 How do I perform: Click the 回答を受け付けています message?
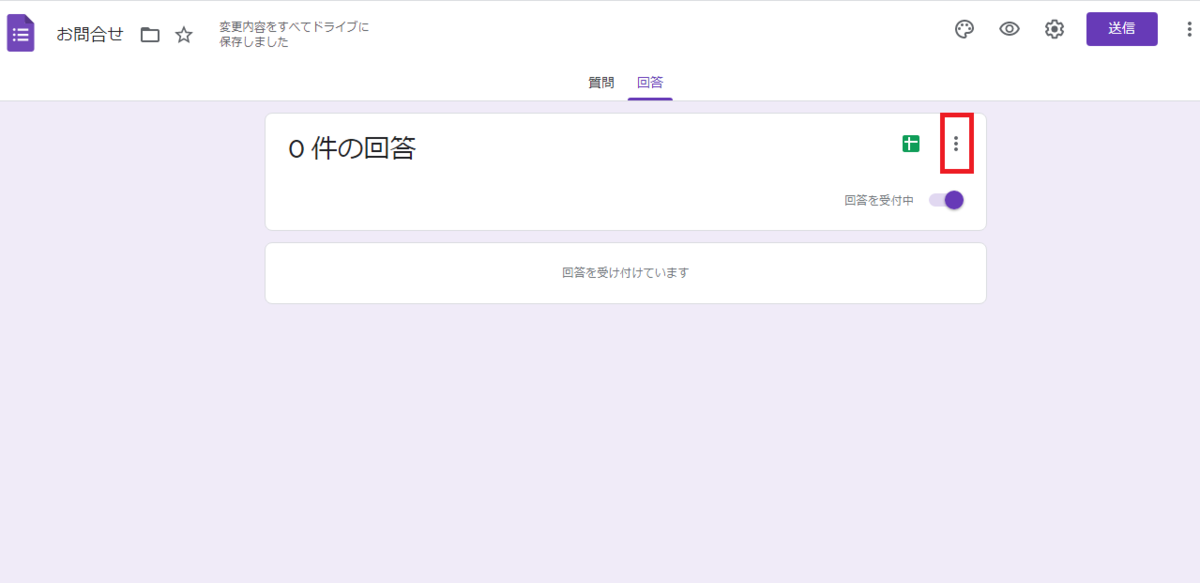(626, 272)
